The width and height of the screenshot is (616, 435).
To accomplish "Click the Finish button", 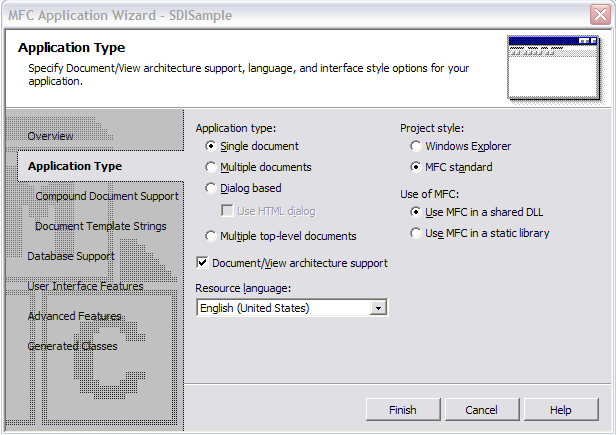I will pyautogui.click(x=403, y=410).
